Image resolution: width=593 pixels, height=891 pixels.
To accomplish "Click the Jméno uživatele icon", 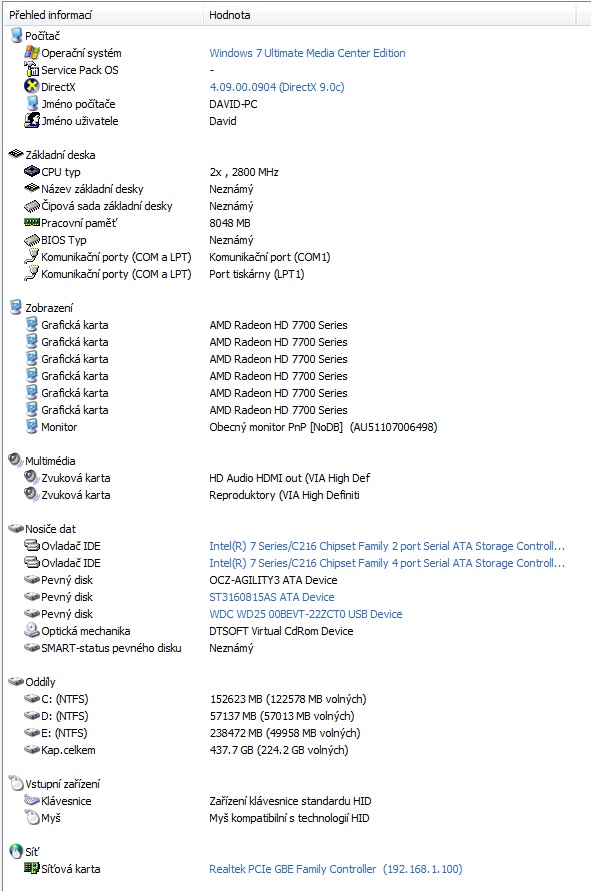I will [32, 120].
